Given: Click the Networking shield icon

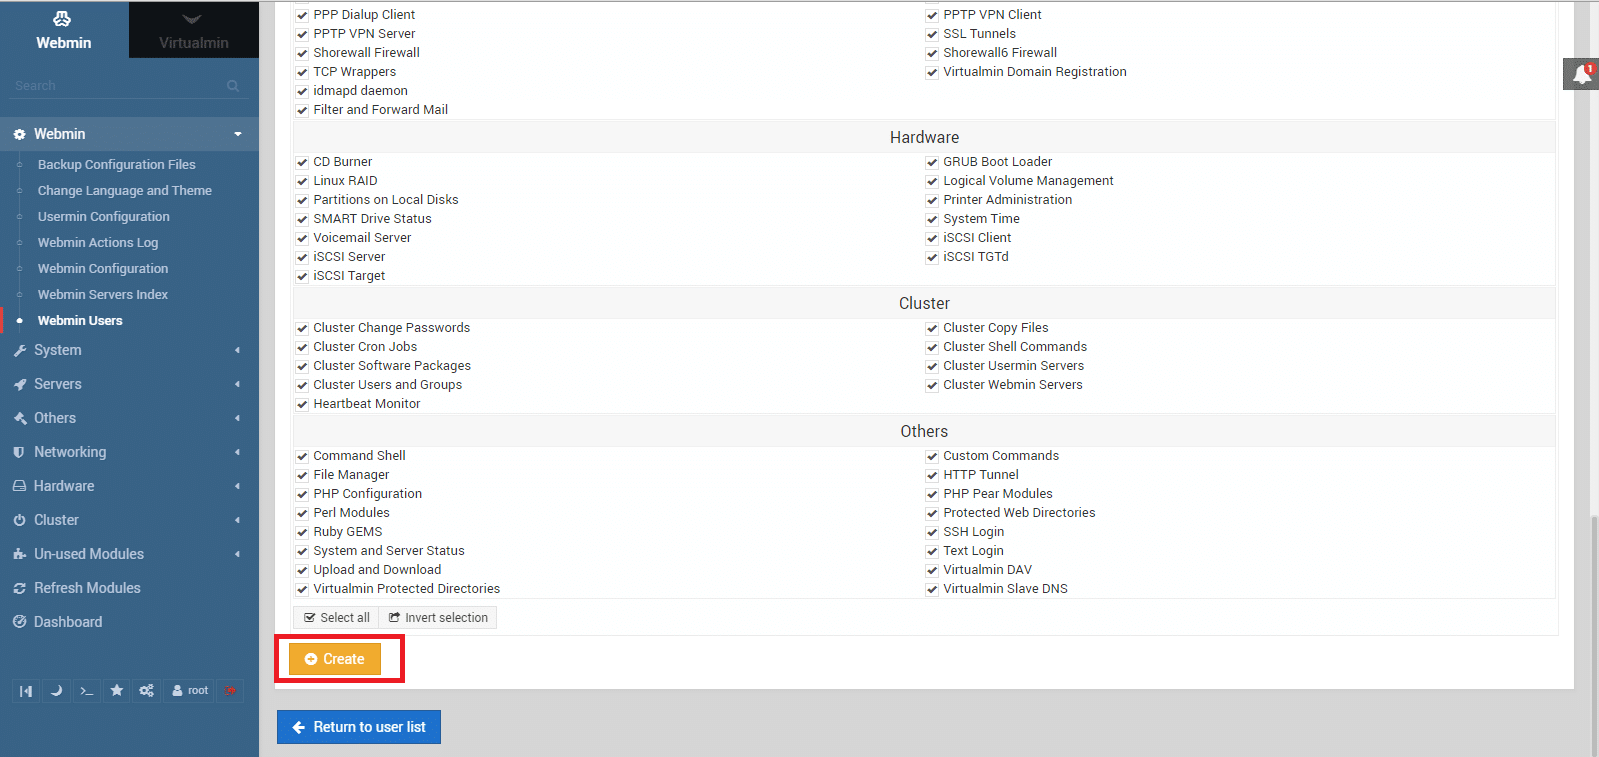Looking at the screenshot, I should (x=20, y=453).
